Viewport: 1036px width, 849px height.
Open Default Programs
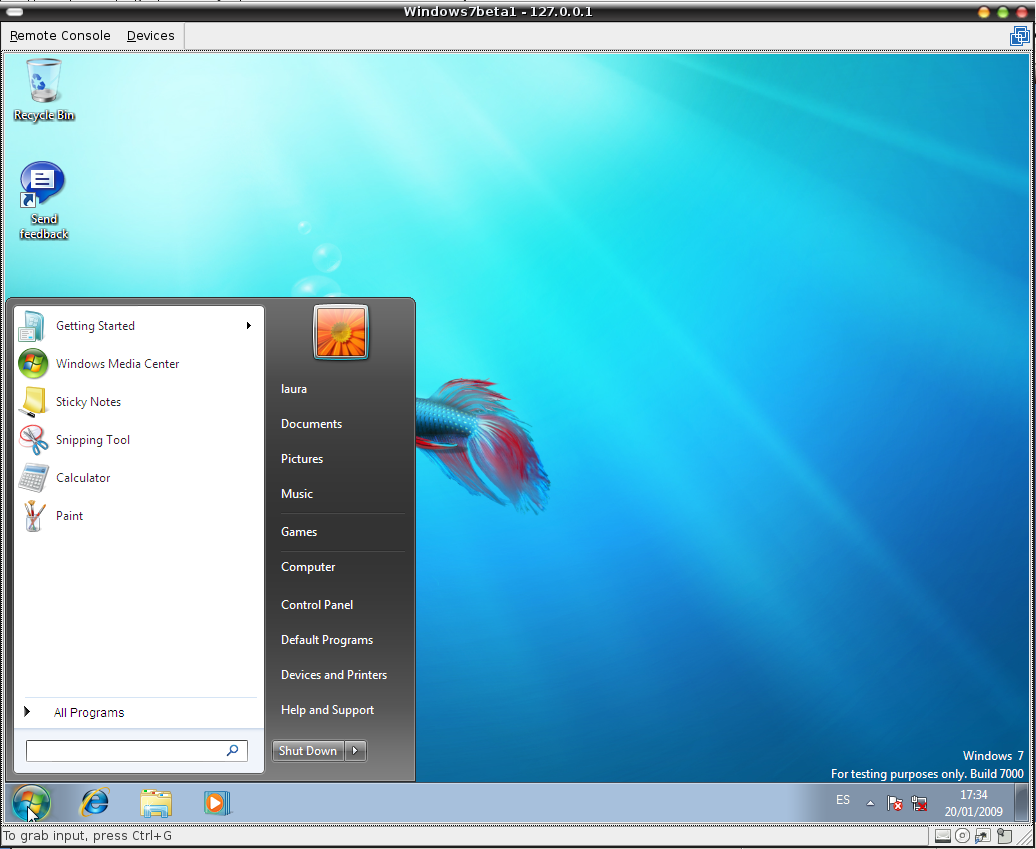tap(327, 640)
